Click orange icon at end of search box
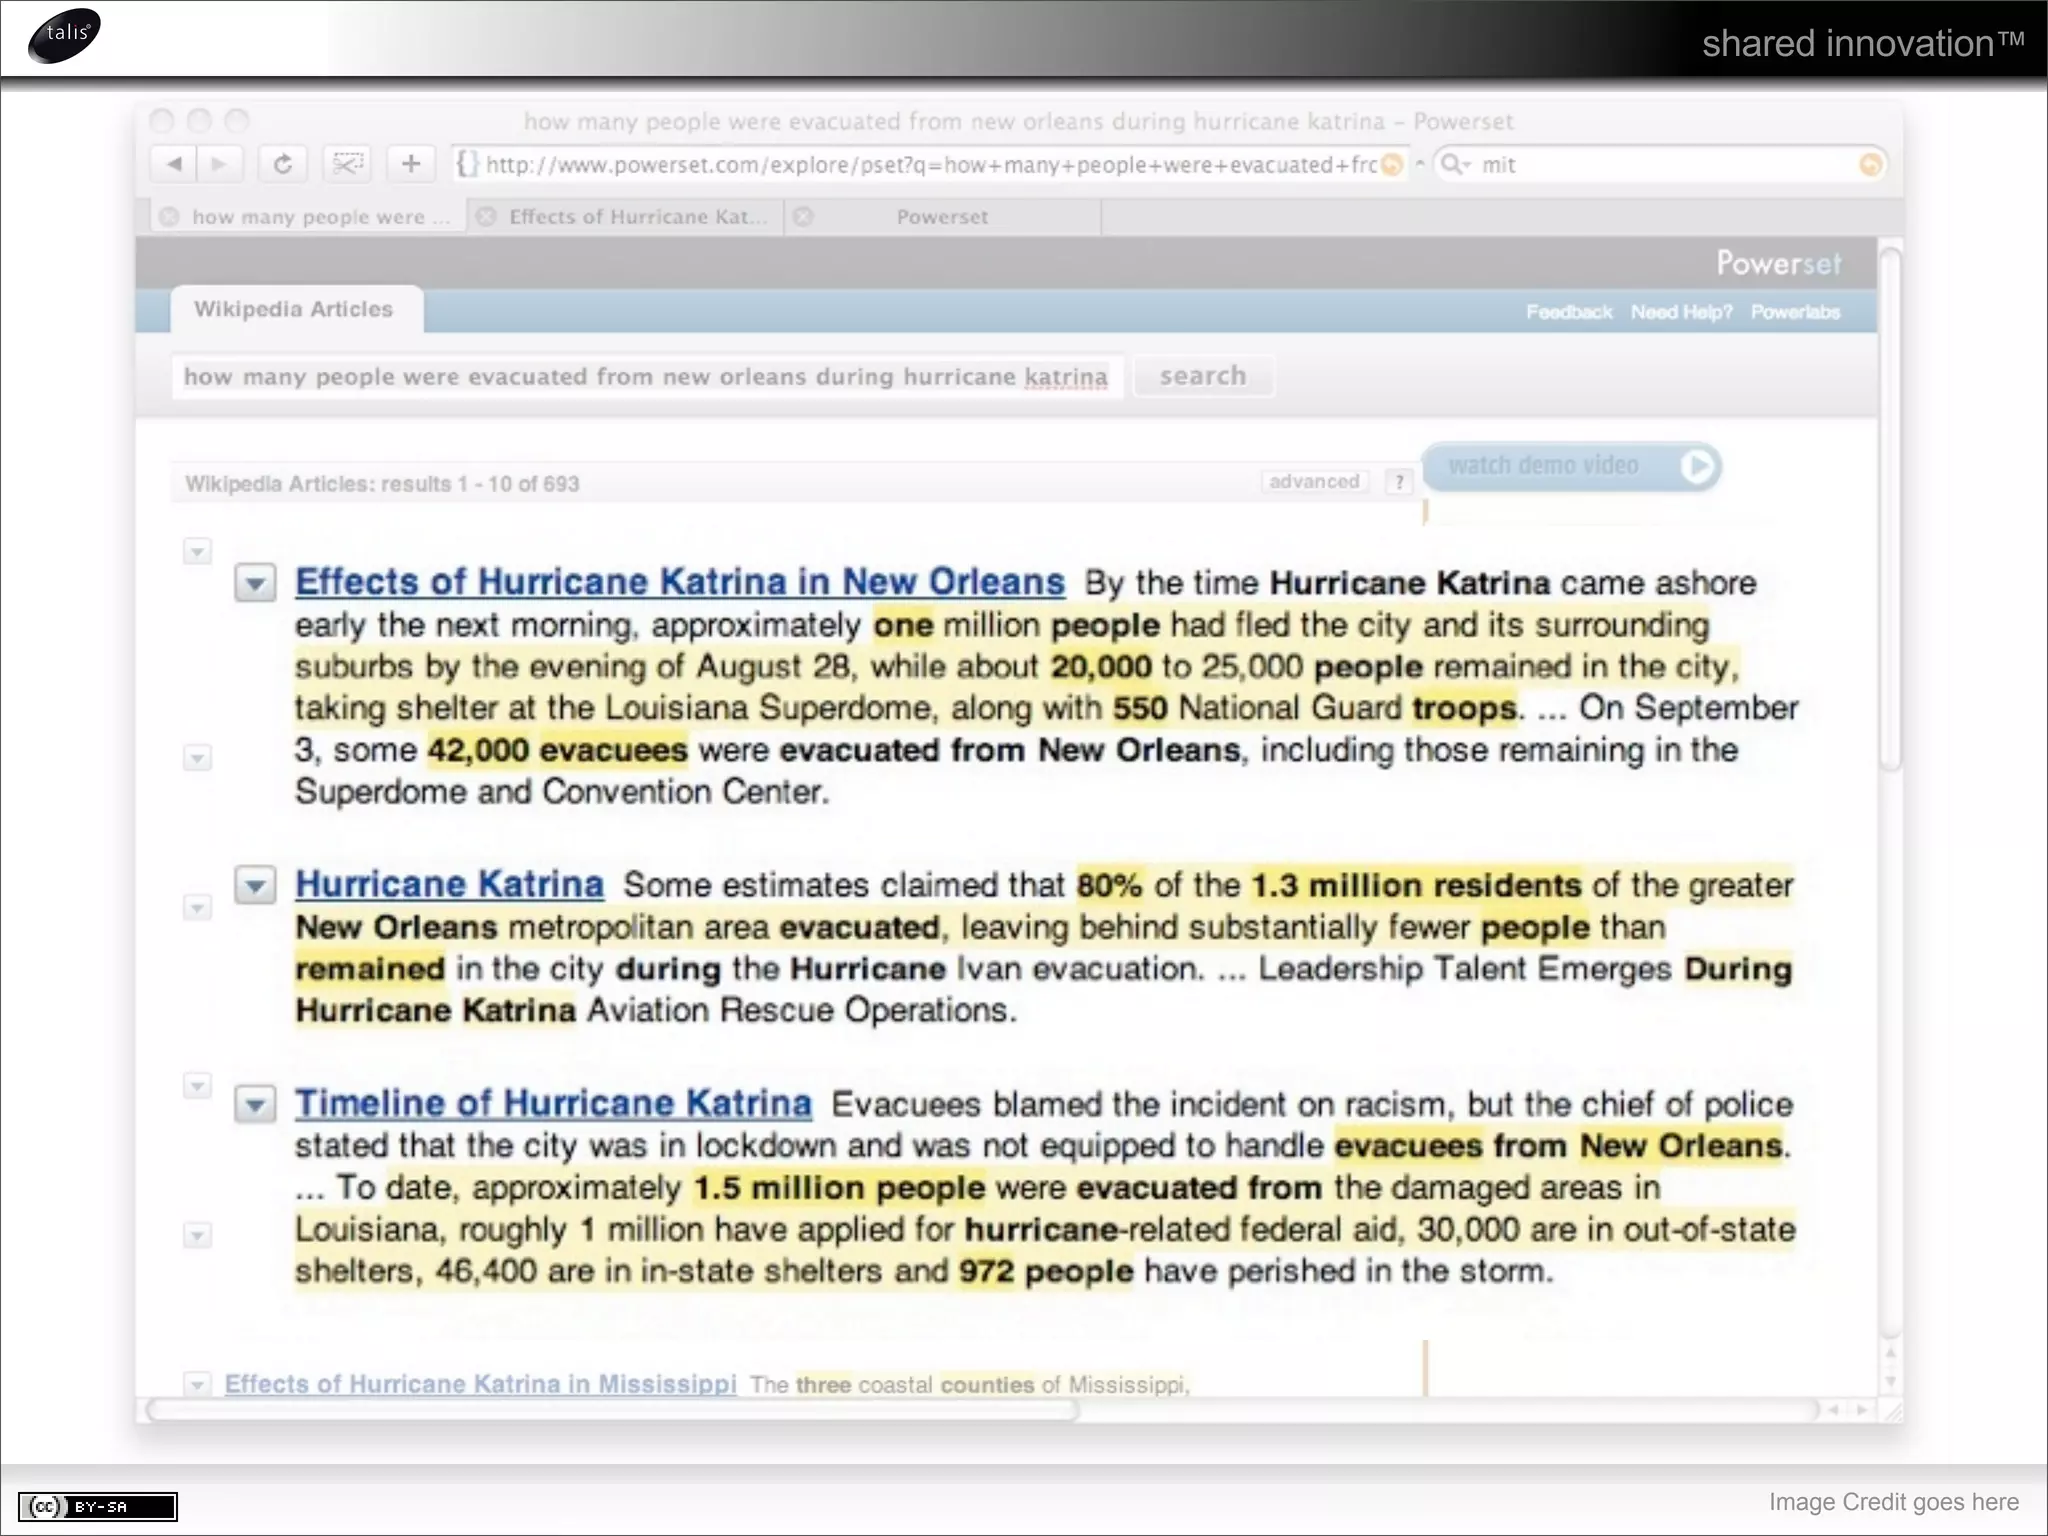 point(1870,165)
